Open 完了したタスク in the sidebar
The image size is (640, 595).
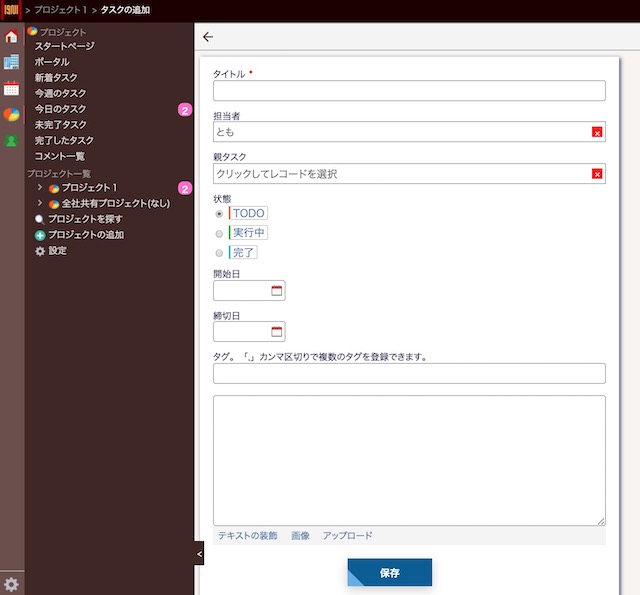pyautogui.click(x=64, y=140)
